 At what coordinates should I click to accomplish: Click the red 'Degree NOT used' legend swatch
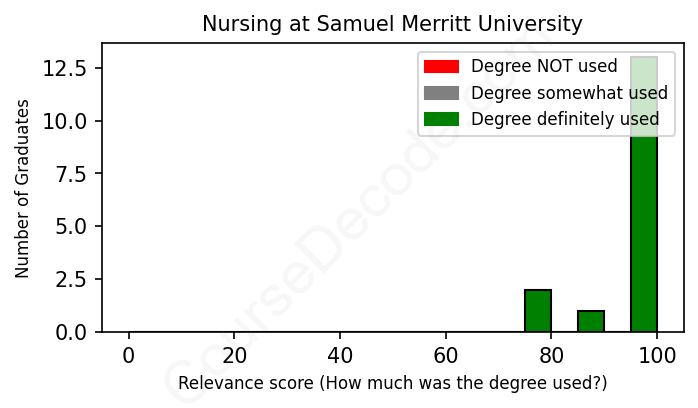[441, 67]
